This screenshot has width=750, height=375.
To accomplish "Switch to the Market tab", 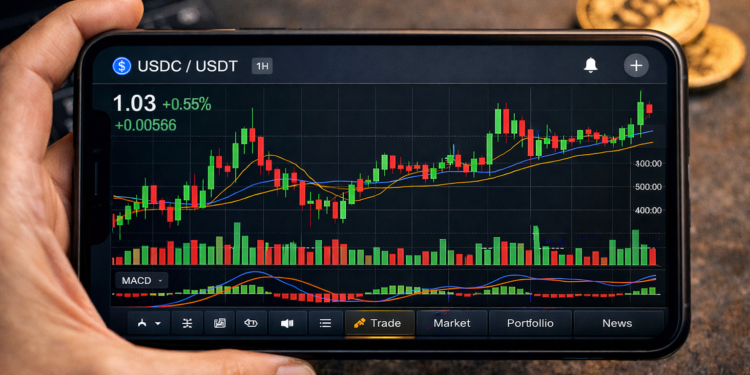I will pyautogui.click(x=452, y=323).
